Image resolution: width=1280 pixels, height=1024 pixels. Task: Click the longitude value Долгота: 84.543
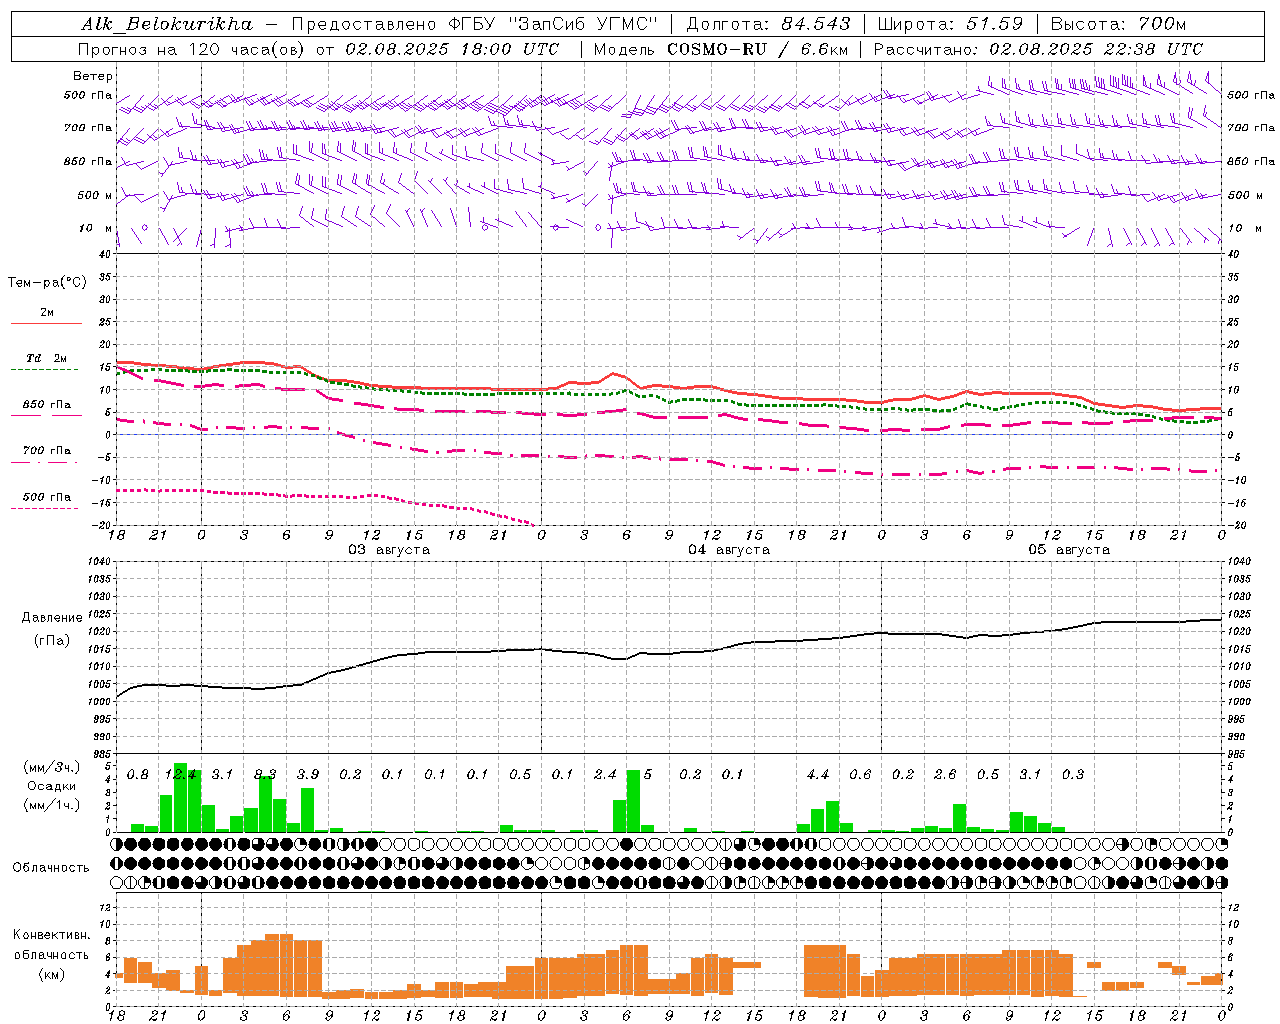[769, 24]
